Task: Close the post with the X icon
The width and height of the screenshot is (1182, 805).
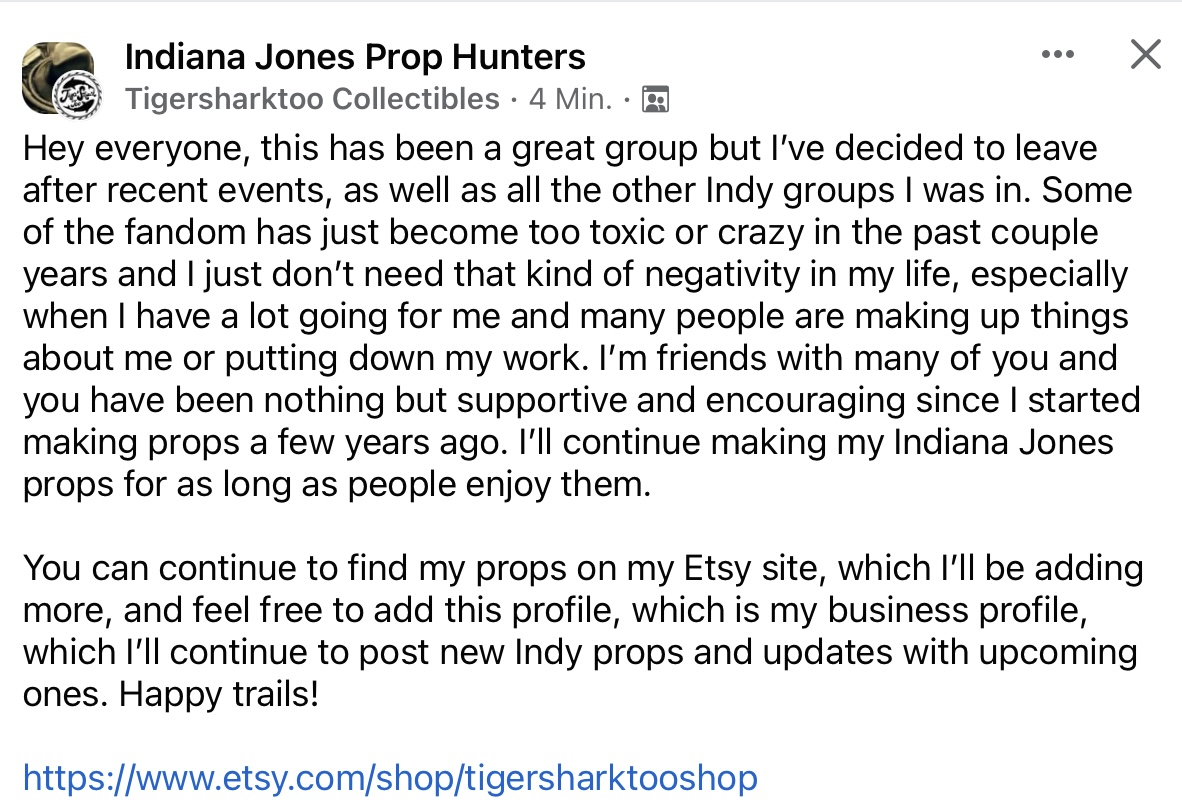Action: click(x=1145, y=55)
